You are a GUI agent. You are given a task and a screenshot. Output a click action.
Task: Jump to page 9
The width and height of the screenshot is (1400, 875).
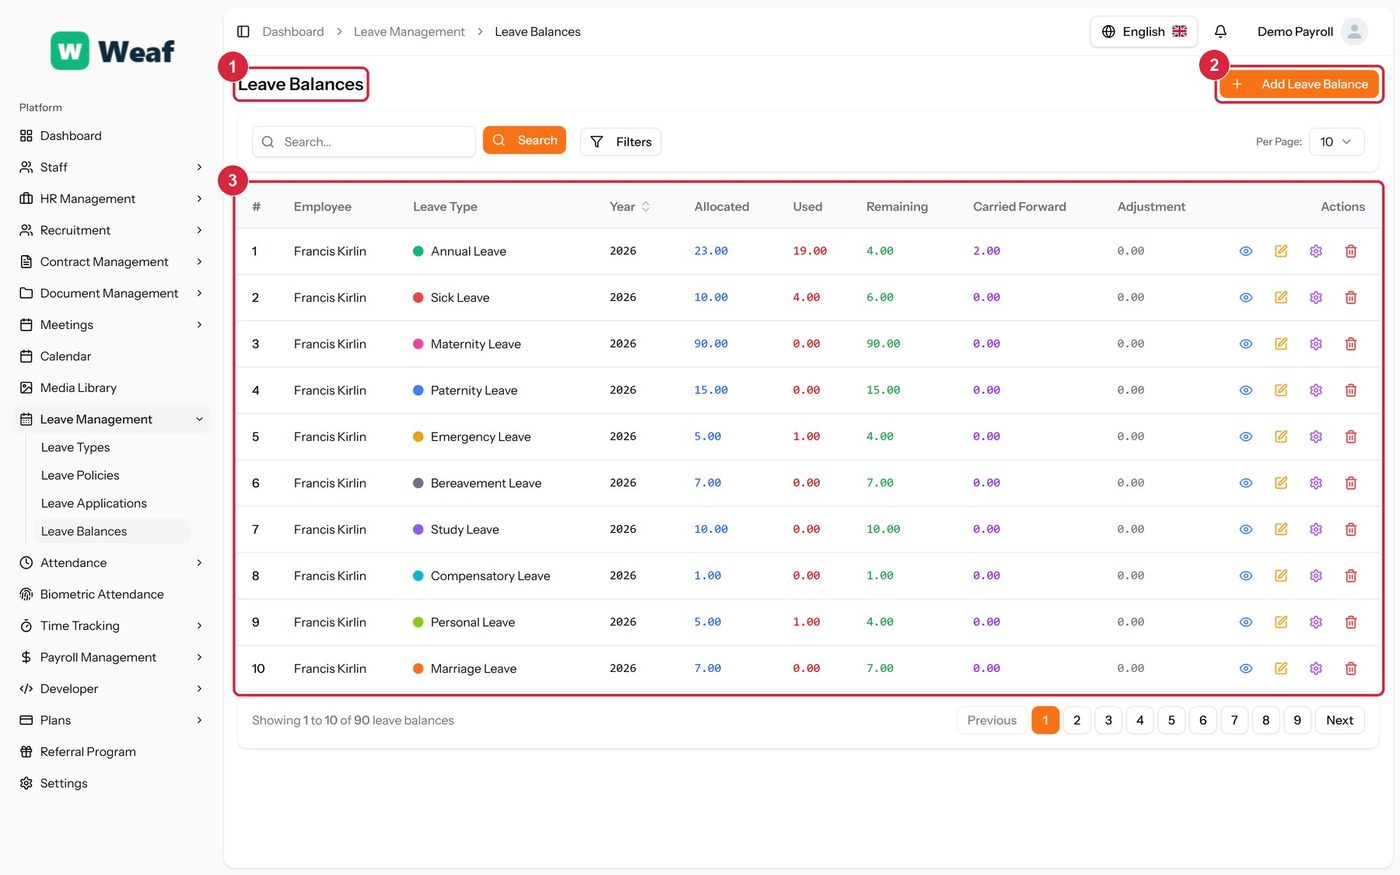pos(1297,720)
